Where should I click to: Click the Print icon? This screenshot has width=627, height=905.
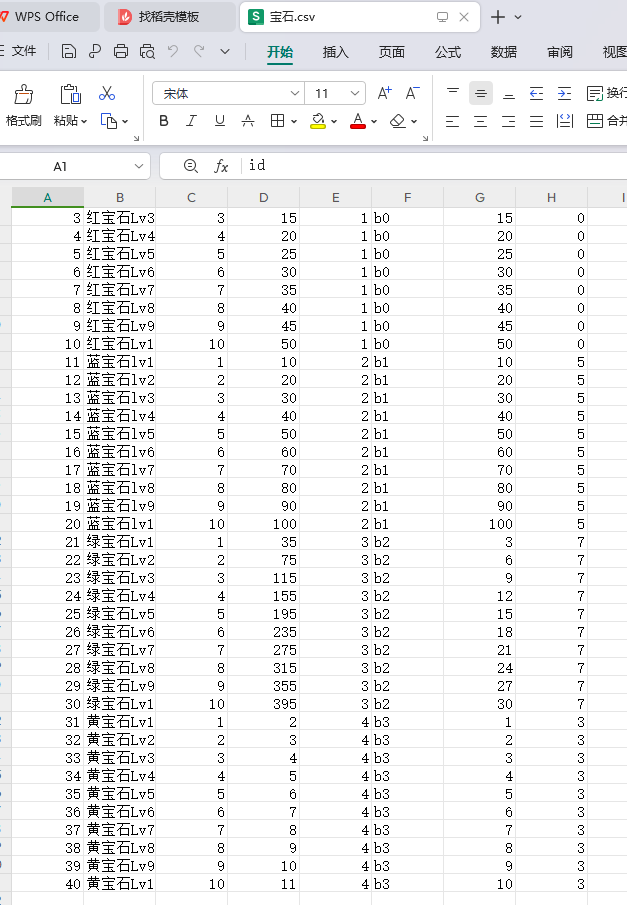tap(121, 52)
